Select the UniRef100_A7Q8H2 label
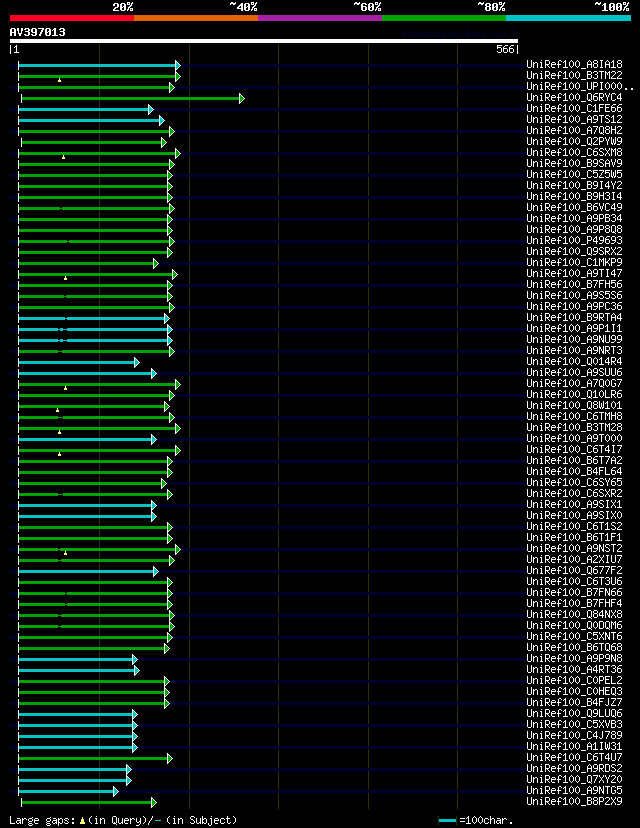 (574, 131)
